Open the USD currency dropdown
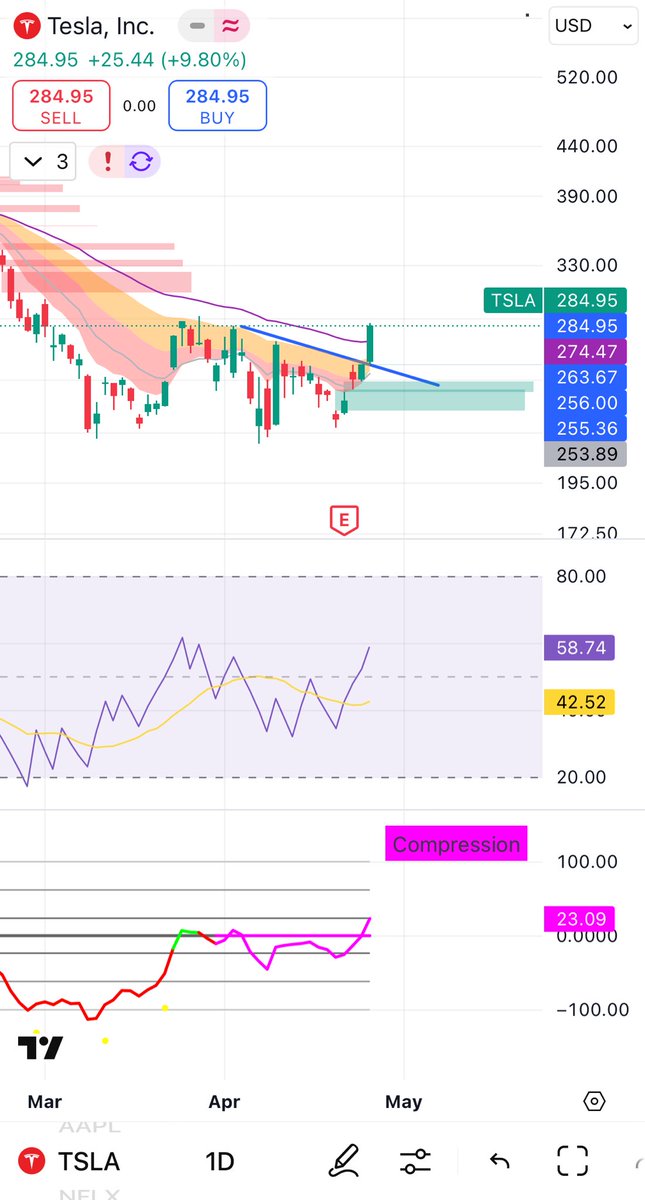The image size is (645, 1200). (593, 26)
